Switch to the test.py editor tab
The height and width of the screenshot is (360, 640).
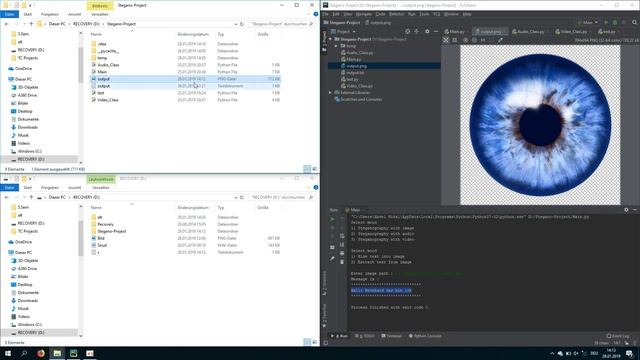click(608, 31)
